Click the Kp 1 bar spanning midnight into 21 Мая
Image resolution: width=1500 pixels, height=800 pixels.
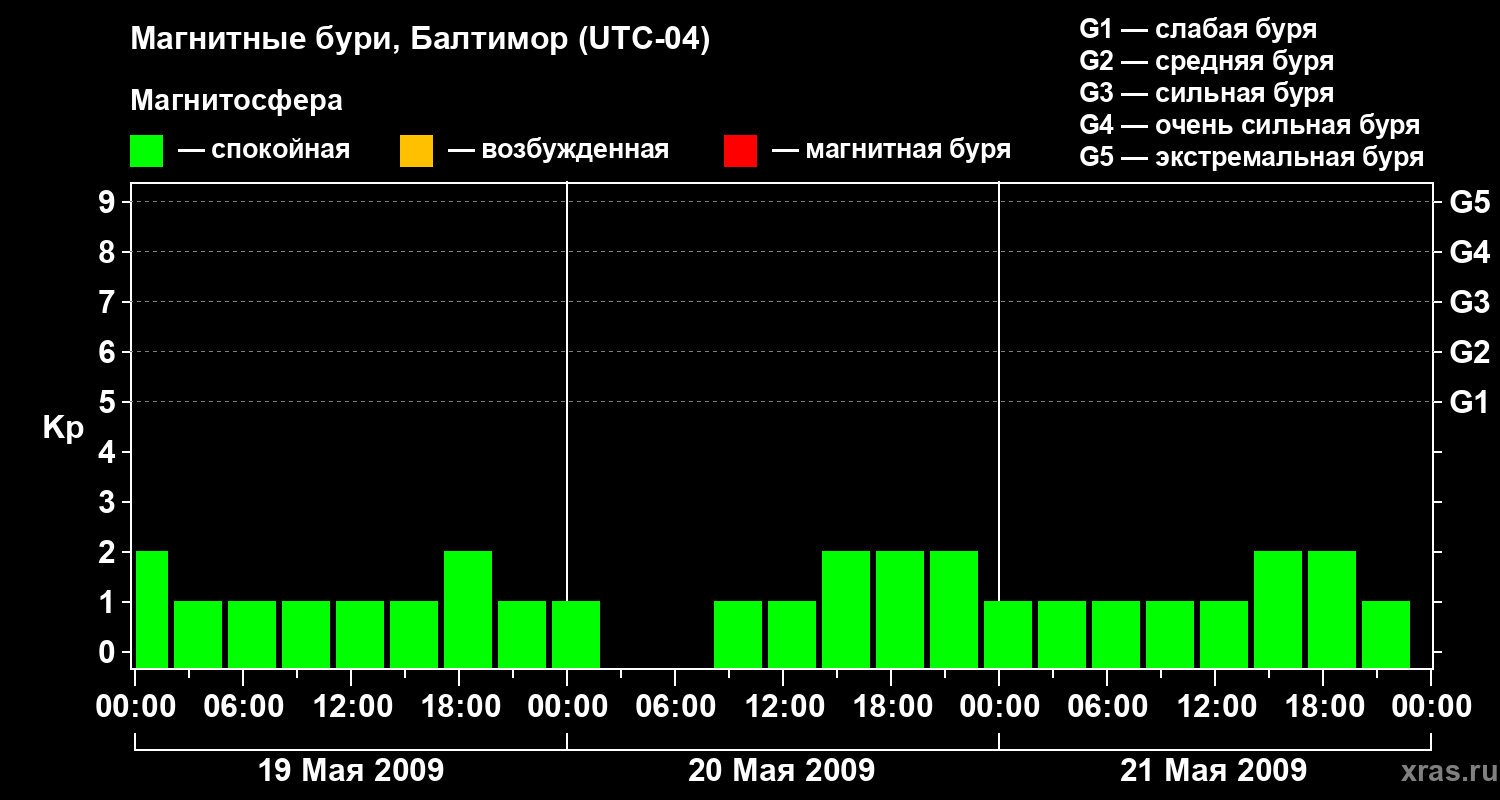click(1008, 634)
